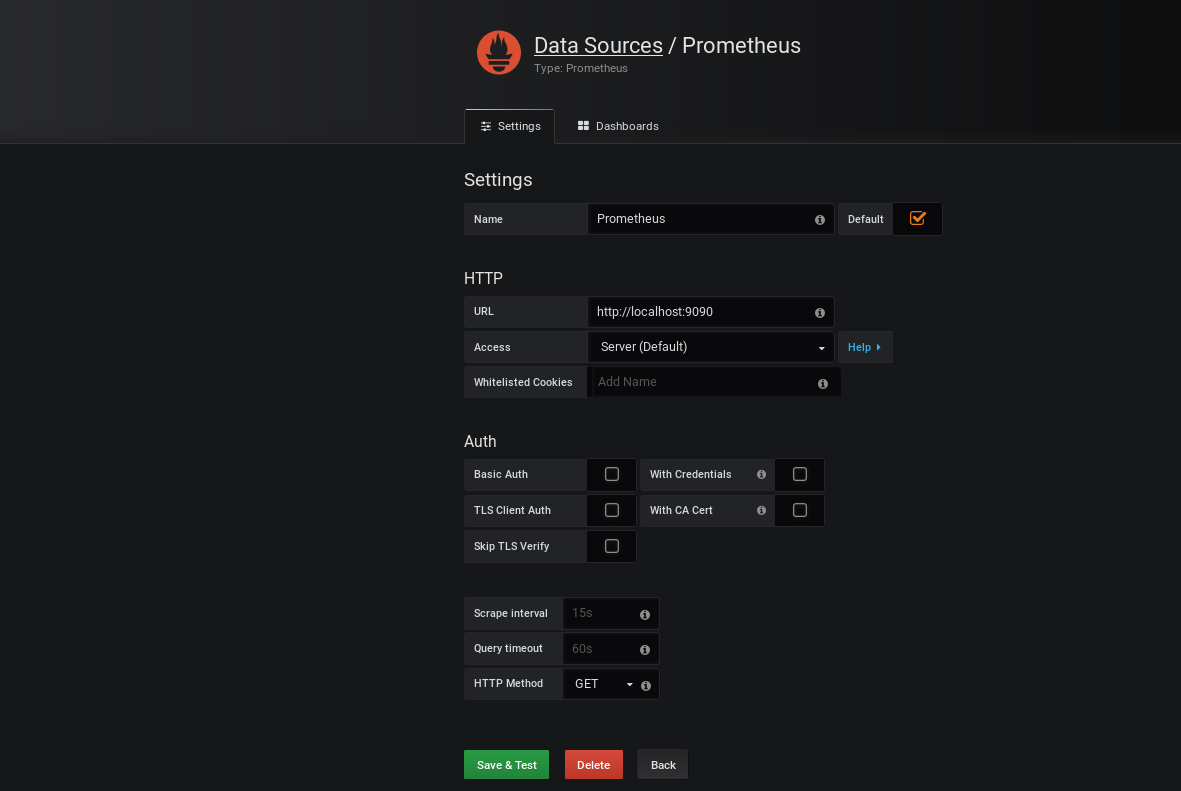This screenshot has height=791, width=1181.
Task: Click the Whitelisted Cookies info icon
Action: 822,383
